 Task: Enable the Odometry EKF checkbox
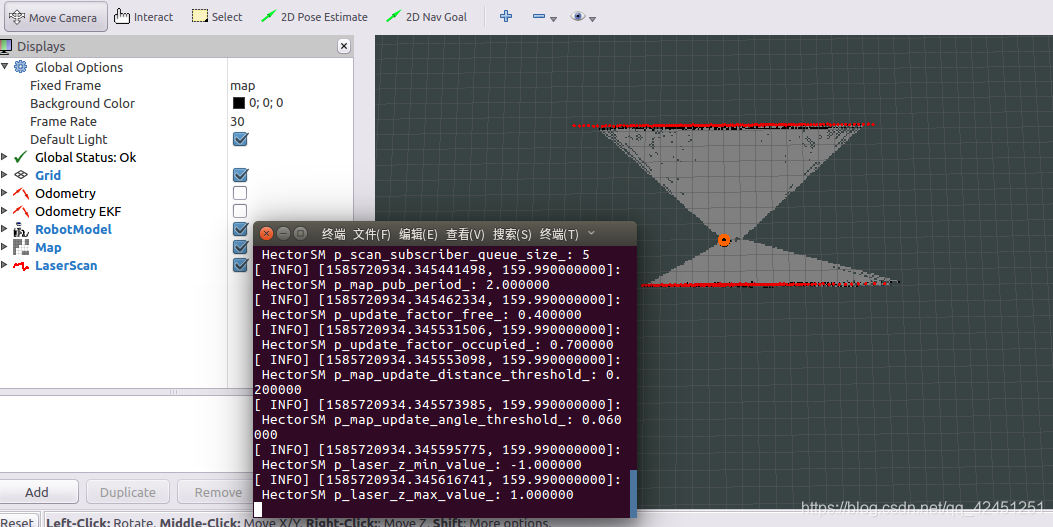click(x=240, y=211)
